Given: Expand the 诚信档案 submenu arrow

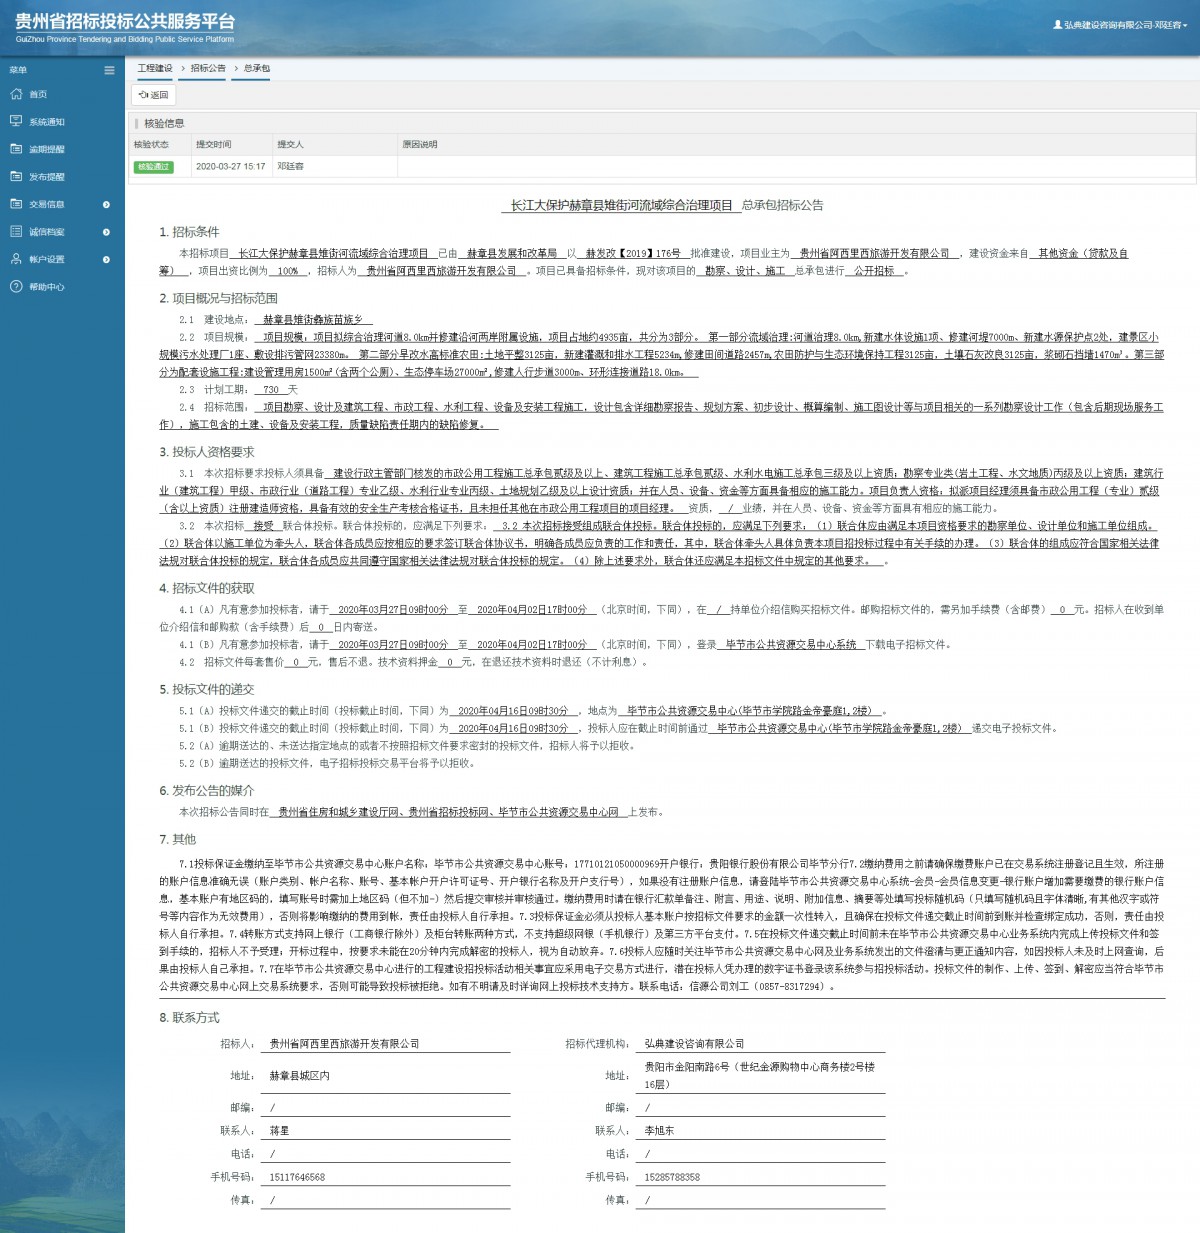Looking at the screenshot, I should click(106, 232).
